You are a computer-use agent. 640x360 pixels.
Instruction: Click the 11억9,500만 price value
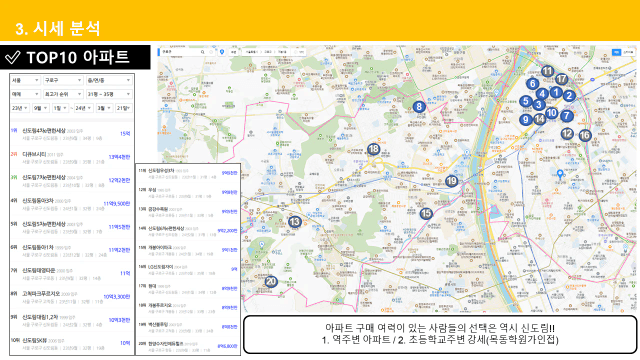[117, 204]
